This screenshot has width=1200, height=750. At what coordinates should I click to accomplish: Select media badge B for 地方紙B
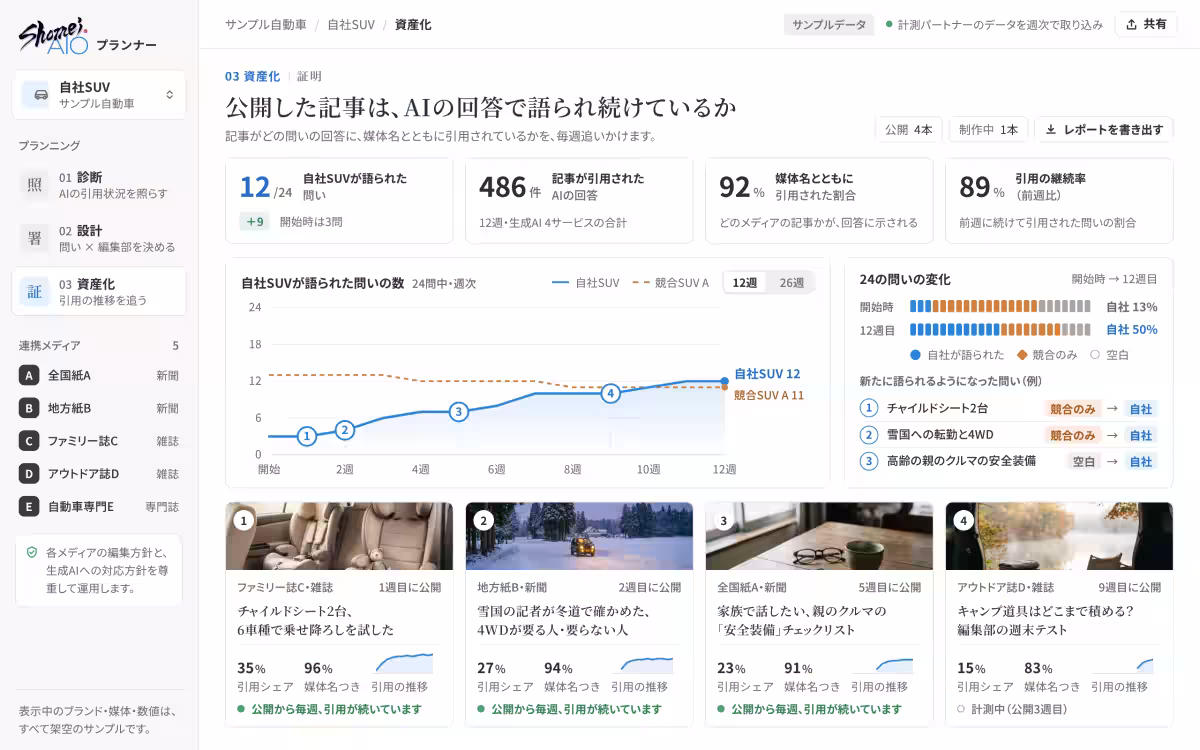click(x=29, y=408)
